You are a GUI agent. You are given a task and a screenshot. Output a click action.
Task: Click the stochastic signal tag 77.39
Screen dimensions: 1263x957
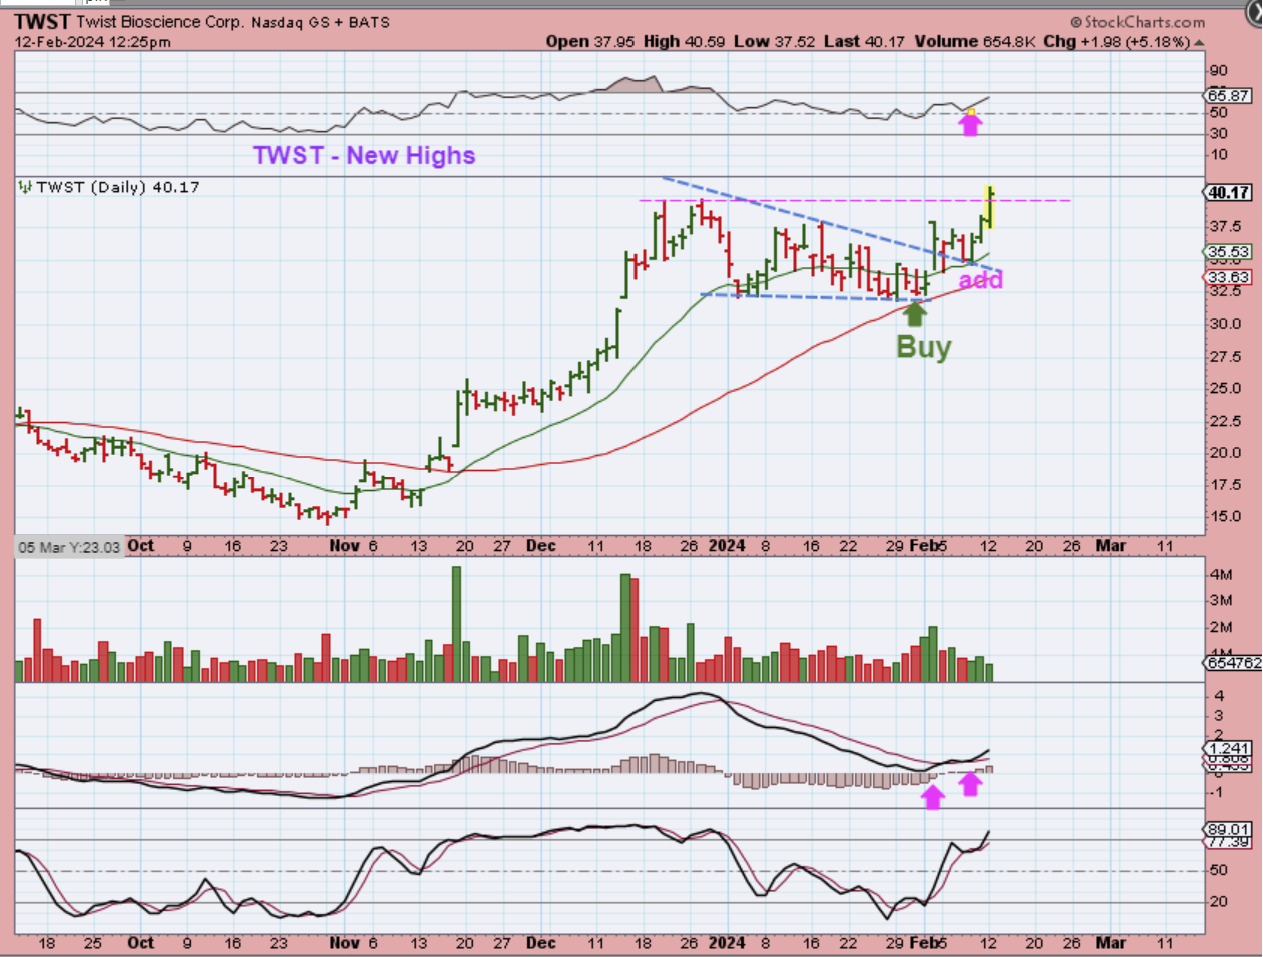click(x=1228, y=842)
